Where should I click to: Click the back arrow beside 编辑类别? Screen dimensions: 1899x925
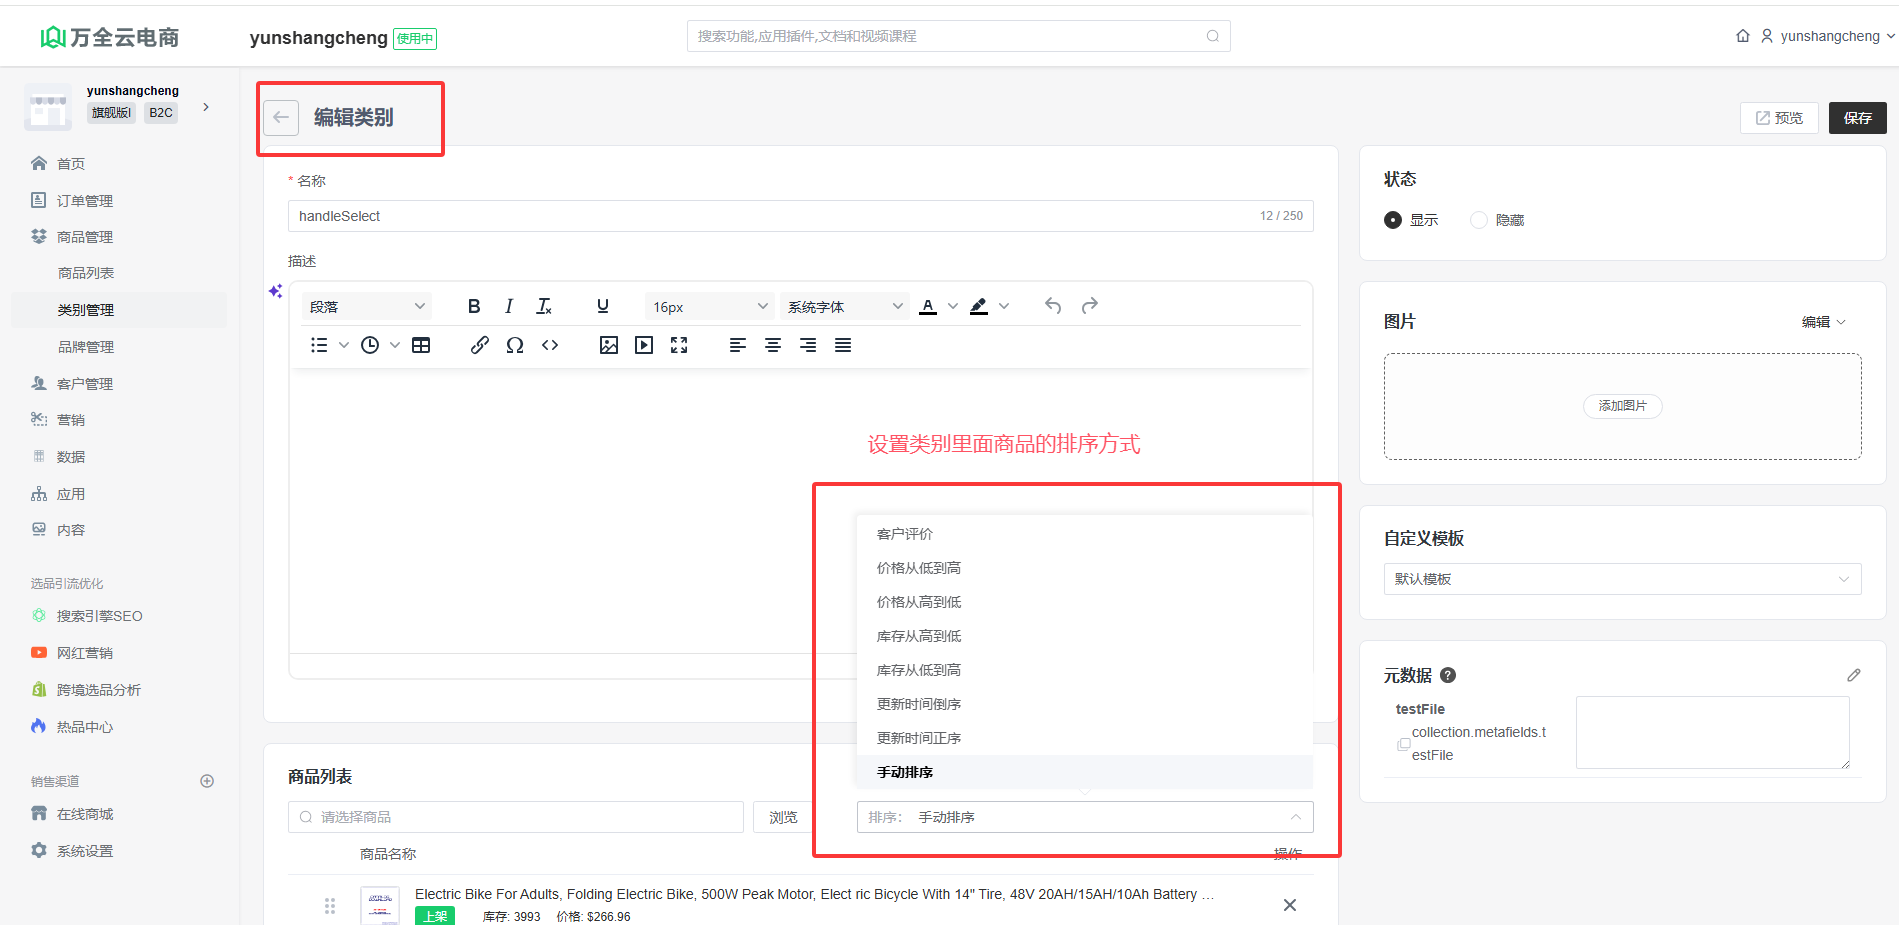tap(281, 118)
